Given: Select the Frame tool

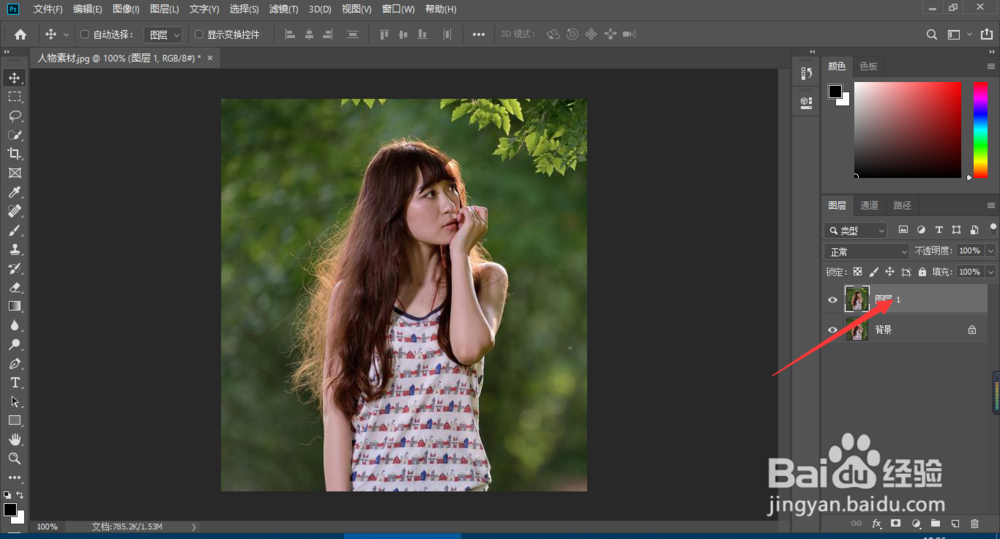Looking at the screenshot, I should coord(14,173).
